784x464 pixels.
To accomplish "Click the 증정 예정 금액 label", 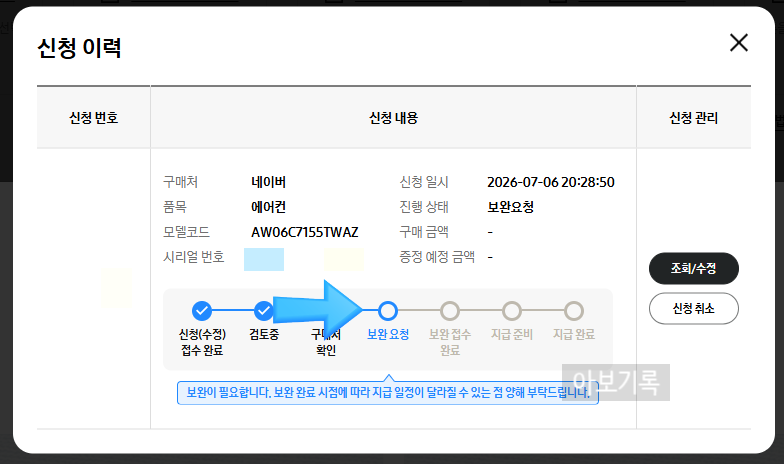I will tap(437, 257).
